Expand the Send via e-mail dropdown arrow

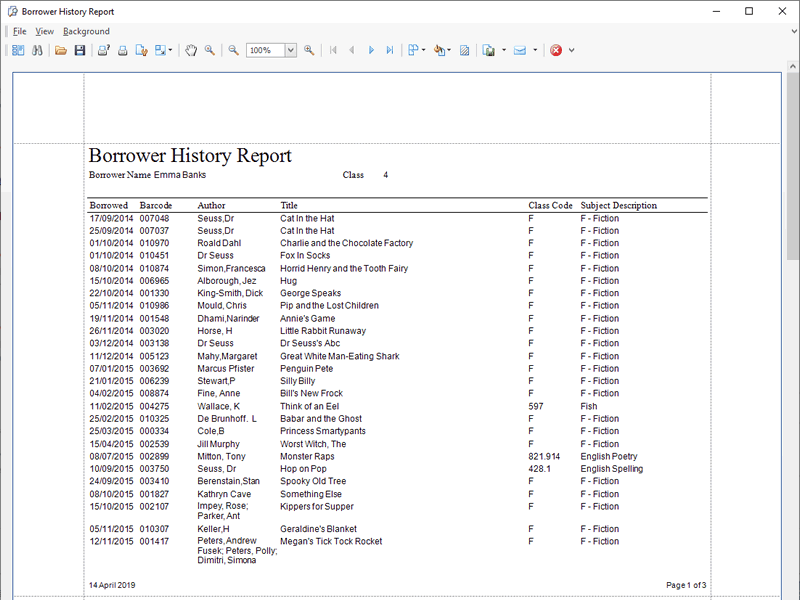point(535,50)
